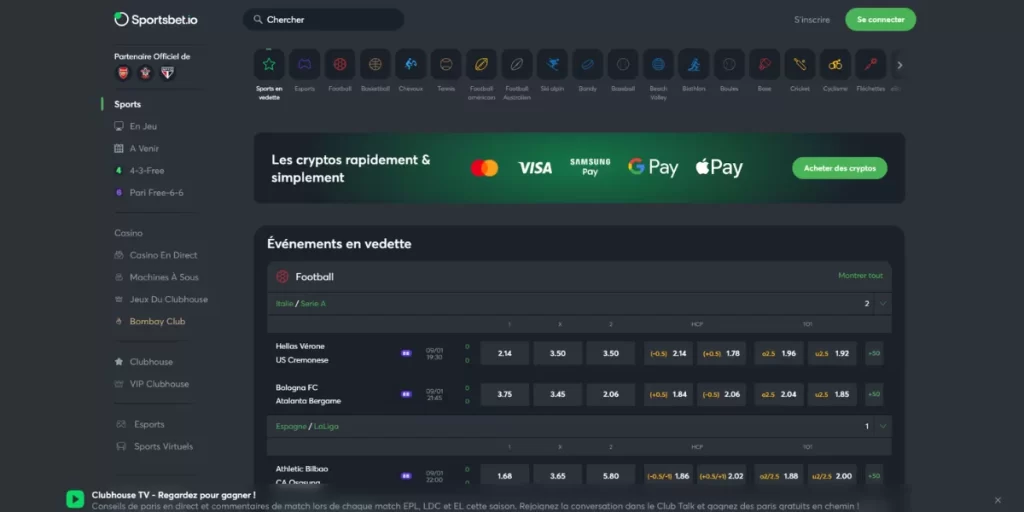The width and height of the screenshot is (1024, 512).
Task: Collapse the Espagne / LaLiga section
Action: (883, 426)
